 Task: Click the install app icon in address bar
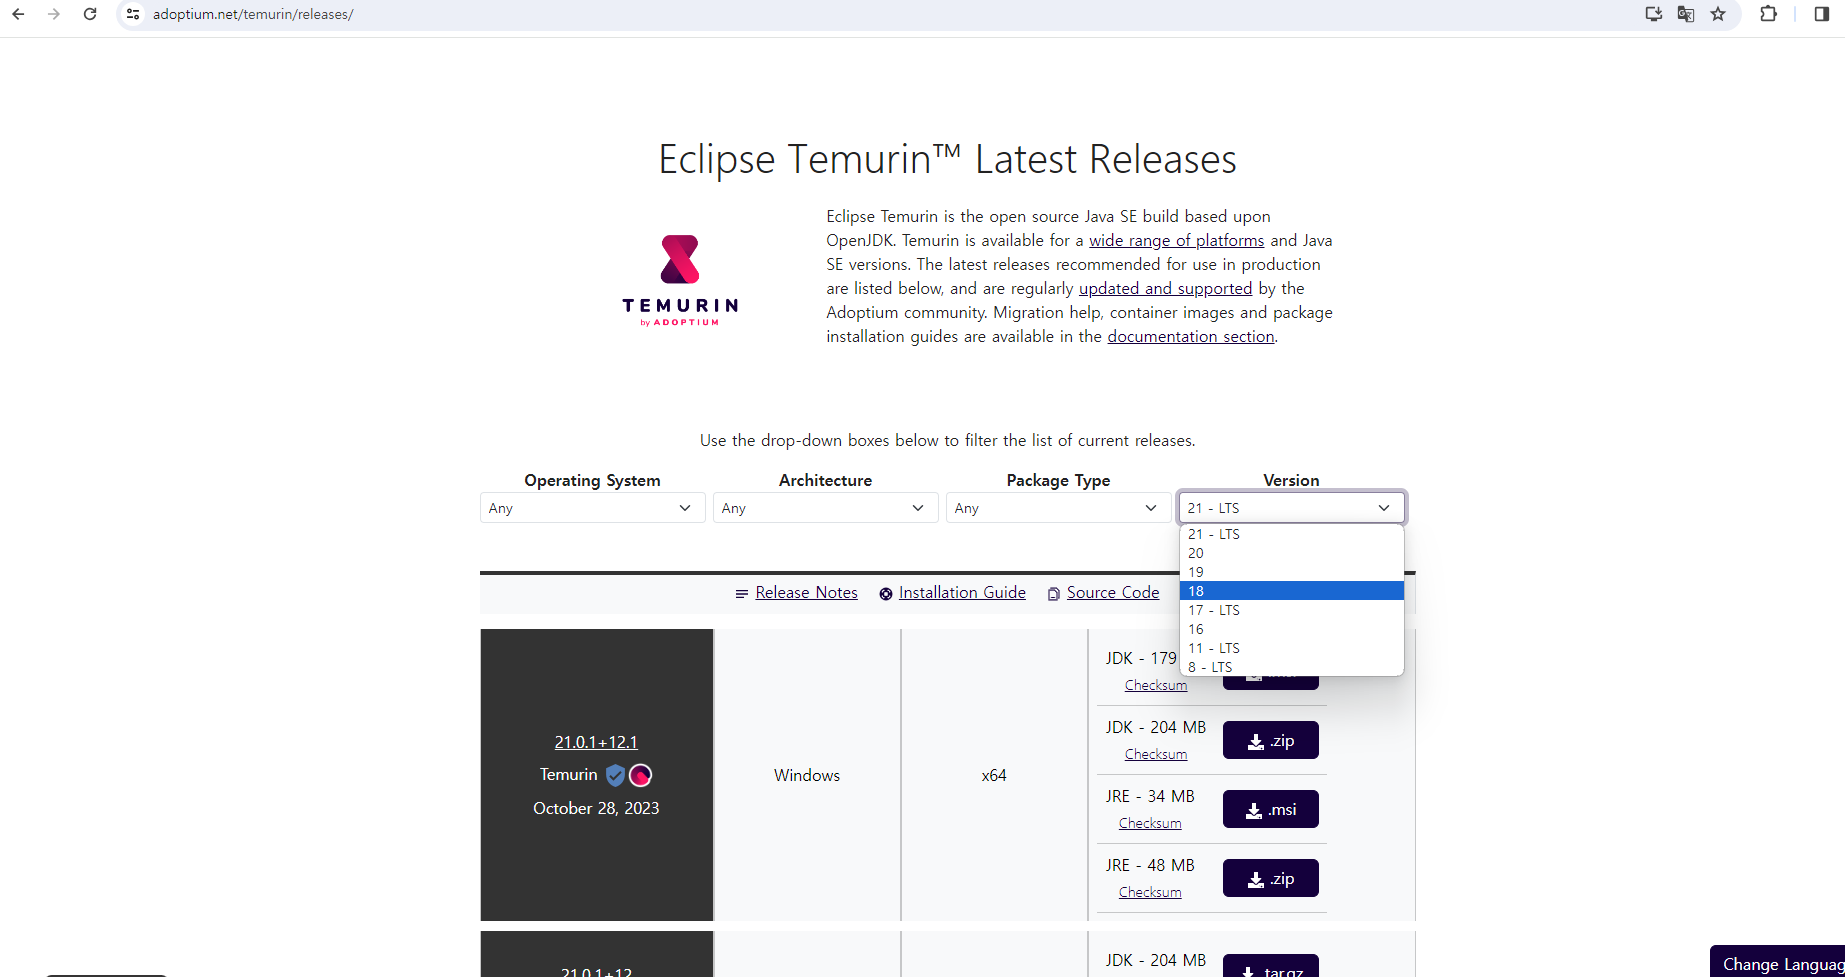1654,14
